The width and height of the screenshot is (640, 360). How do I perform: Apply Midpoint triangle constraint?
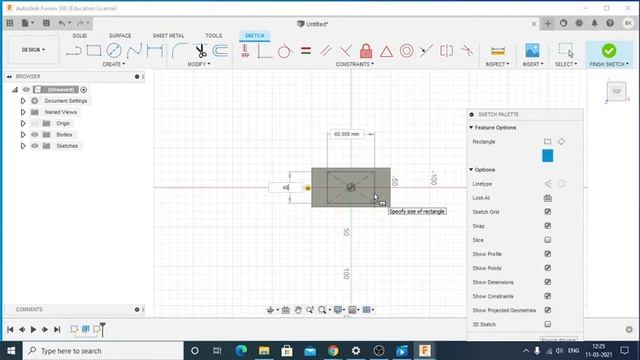(386, 51)
